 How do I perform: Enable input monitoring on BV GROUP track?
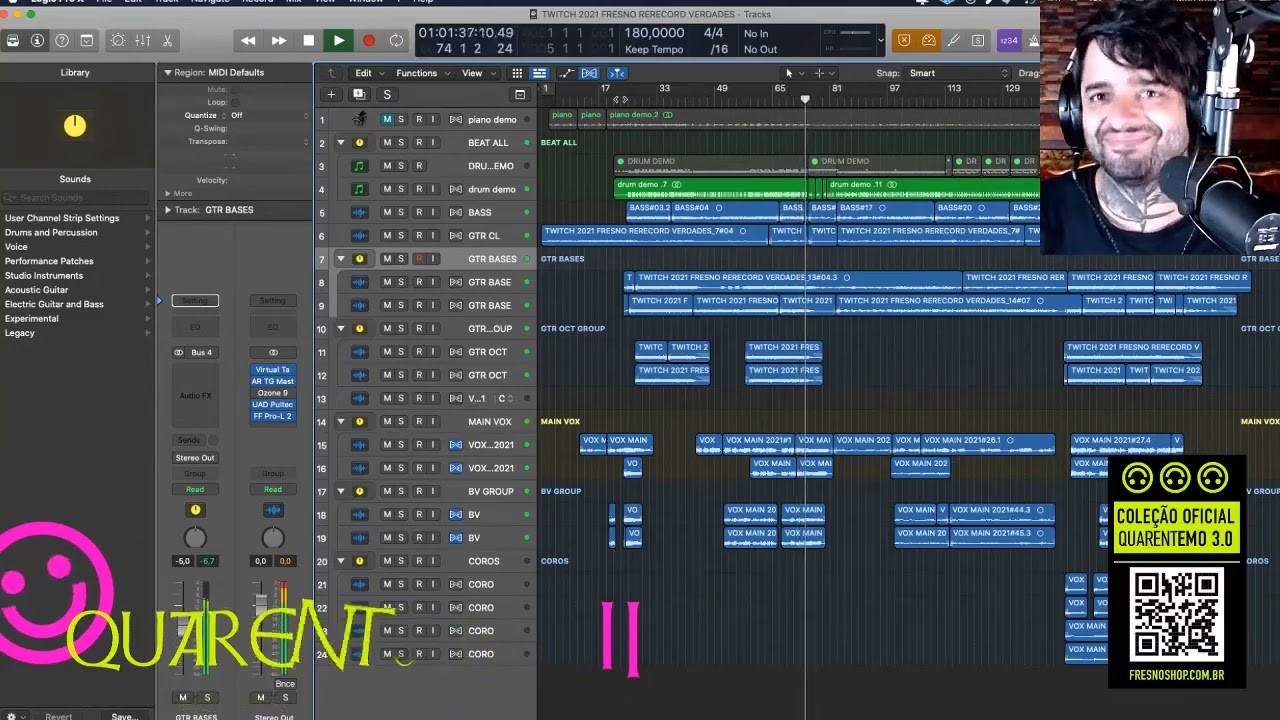(433, 492)
